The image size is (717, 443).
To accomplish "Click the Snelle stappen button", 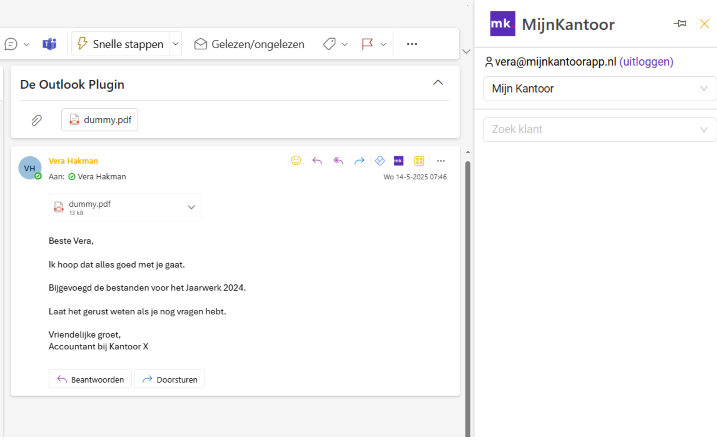I will 121,44.
